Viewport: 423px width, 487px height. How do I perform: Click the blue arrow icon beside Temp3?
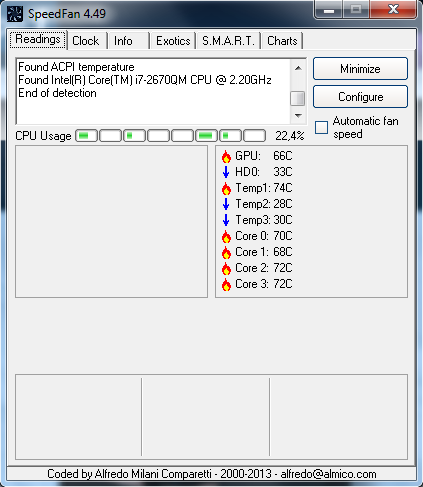click(226, 220)
